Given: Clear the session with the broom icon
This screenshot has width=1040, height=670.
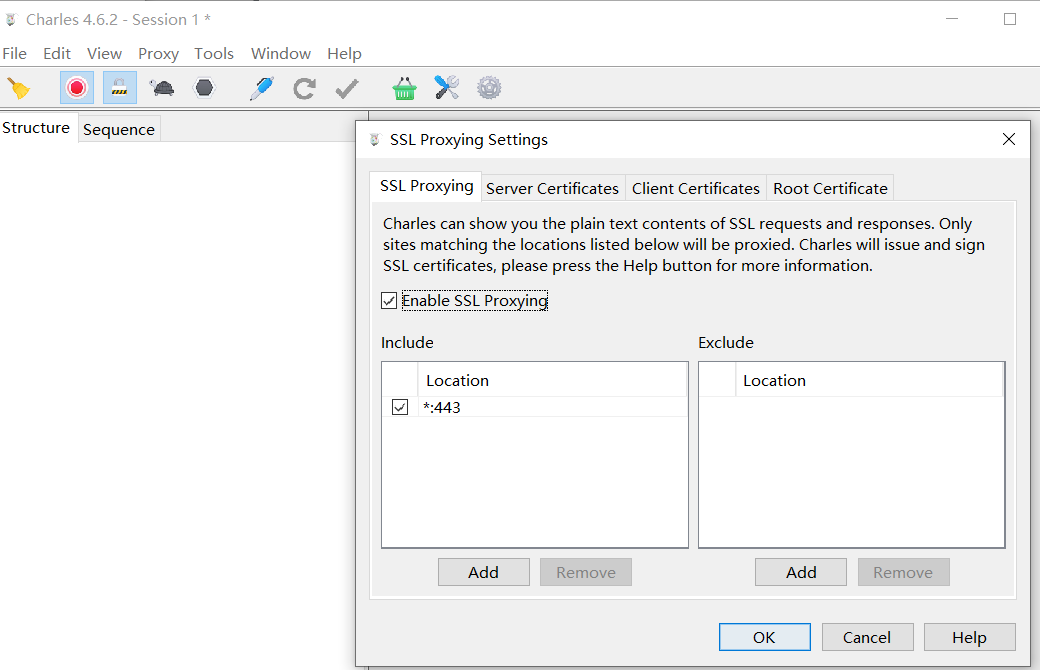Looking at the screenshot, I should pos(19,88).
